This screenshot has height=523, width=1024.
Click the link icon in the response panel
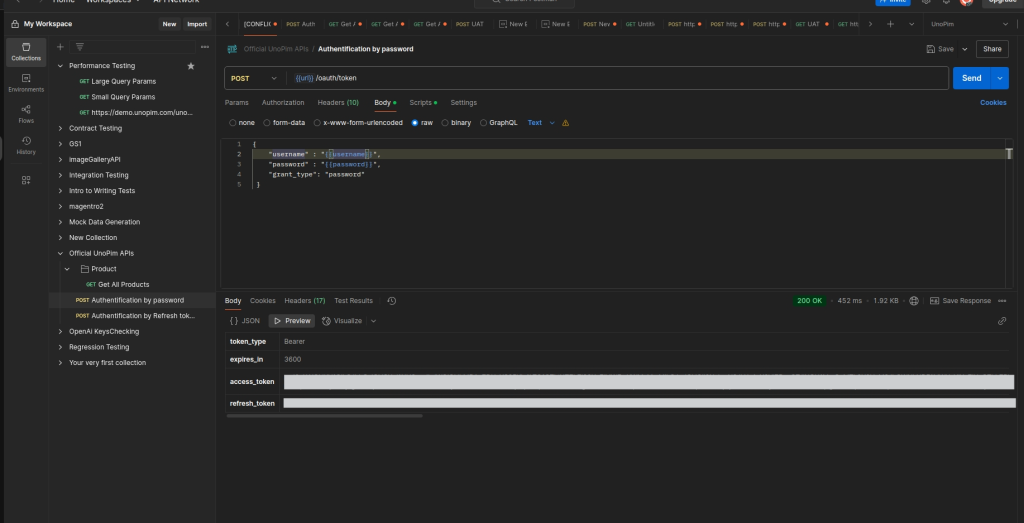pyautogui.click(x=1002, y=321)
